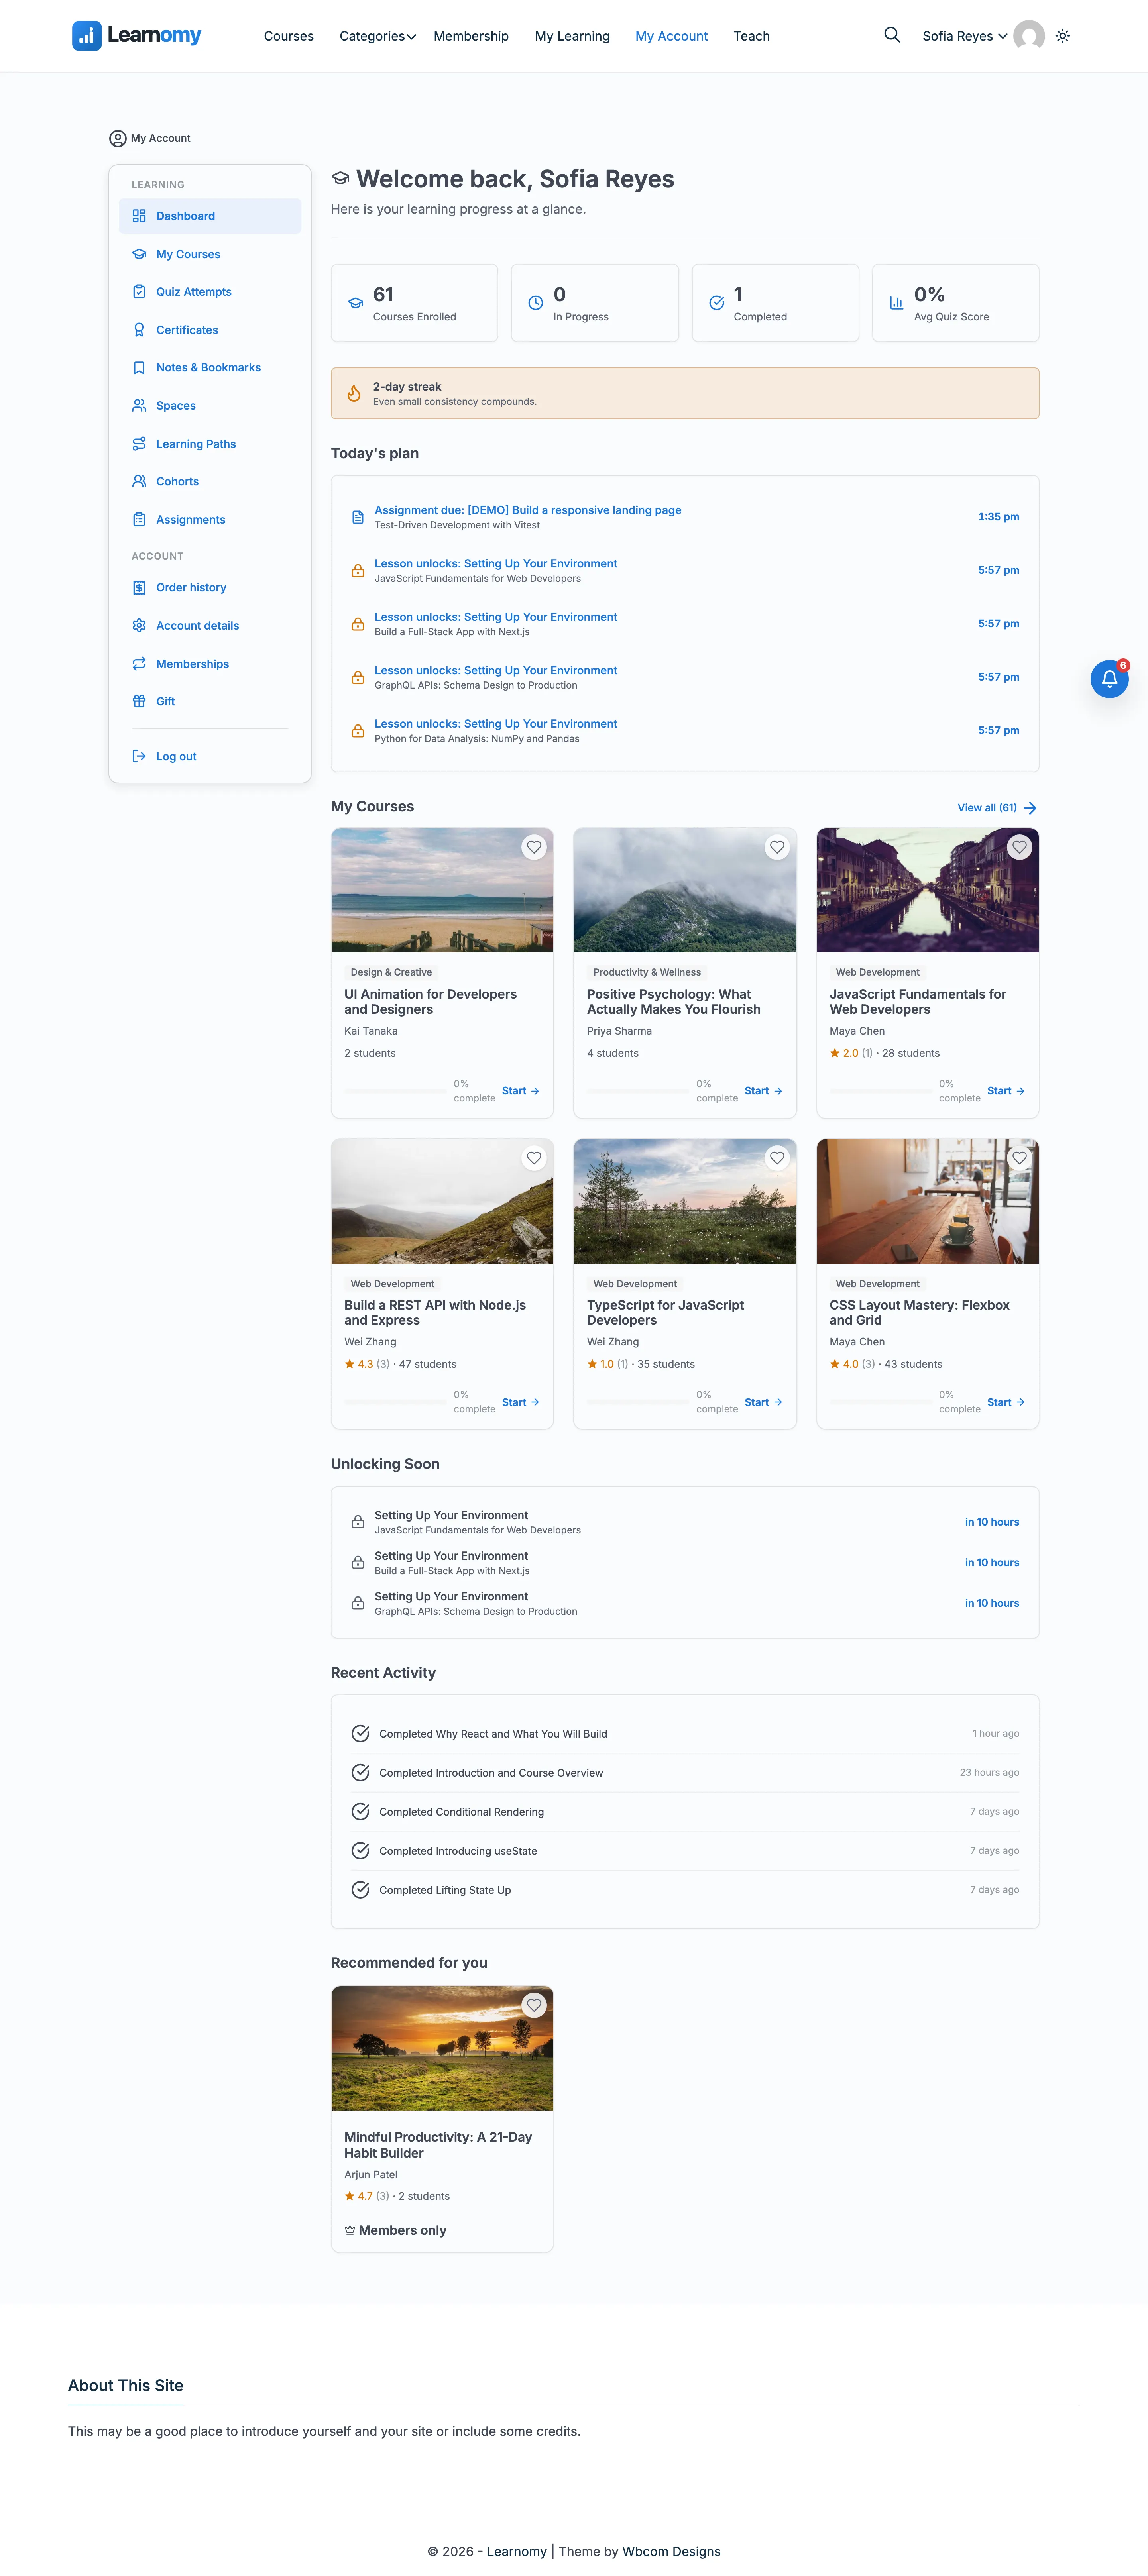Screen dimensions: 1148x2576
Task: Click the Avg Quiz Score card
Action: point(955,303)
